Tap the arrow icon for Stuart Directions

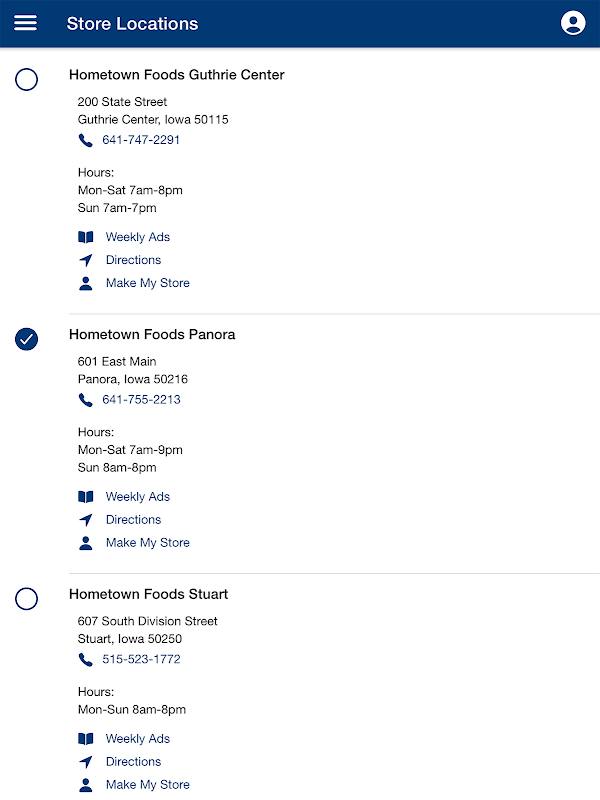pos(86,762)
